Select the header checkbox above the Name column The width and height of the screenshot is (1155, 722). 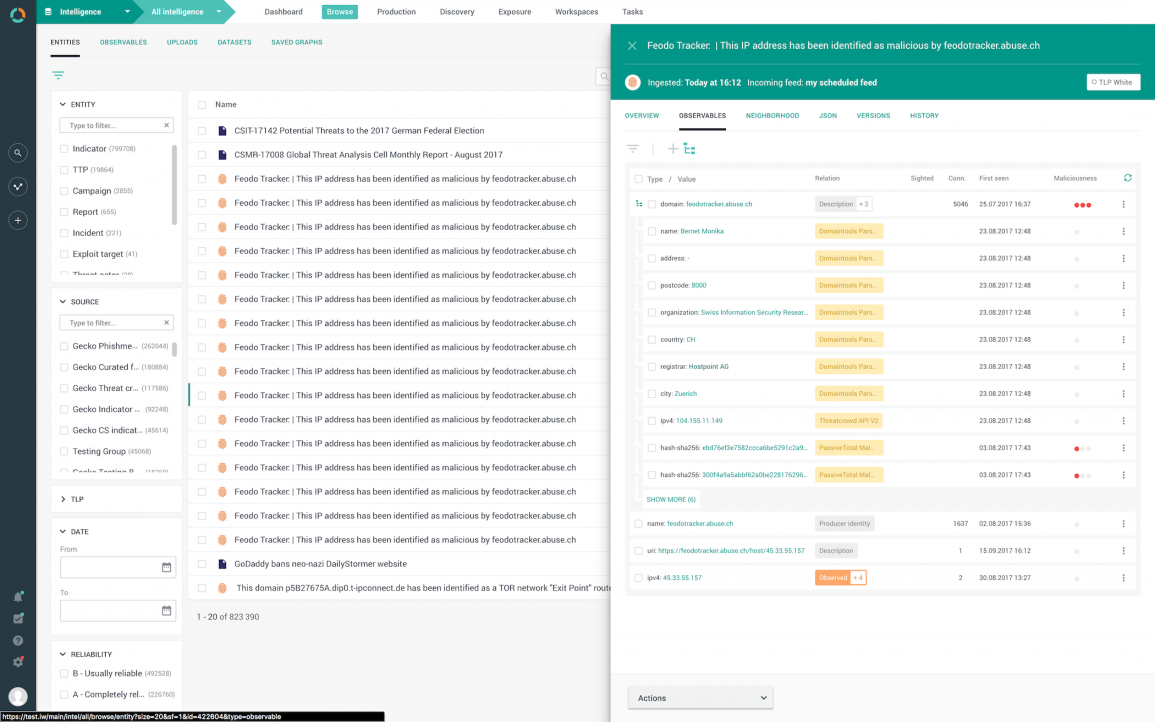201,105
